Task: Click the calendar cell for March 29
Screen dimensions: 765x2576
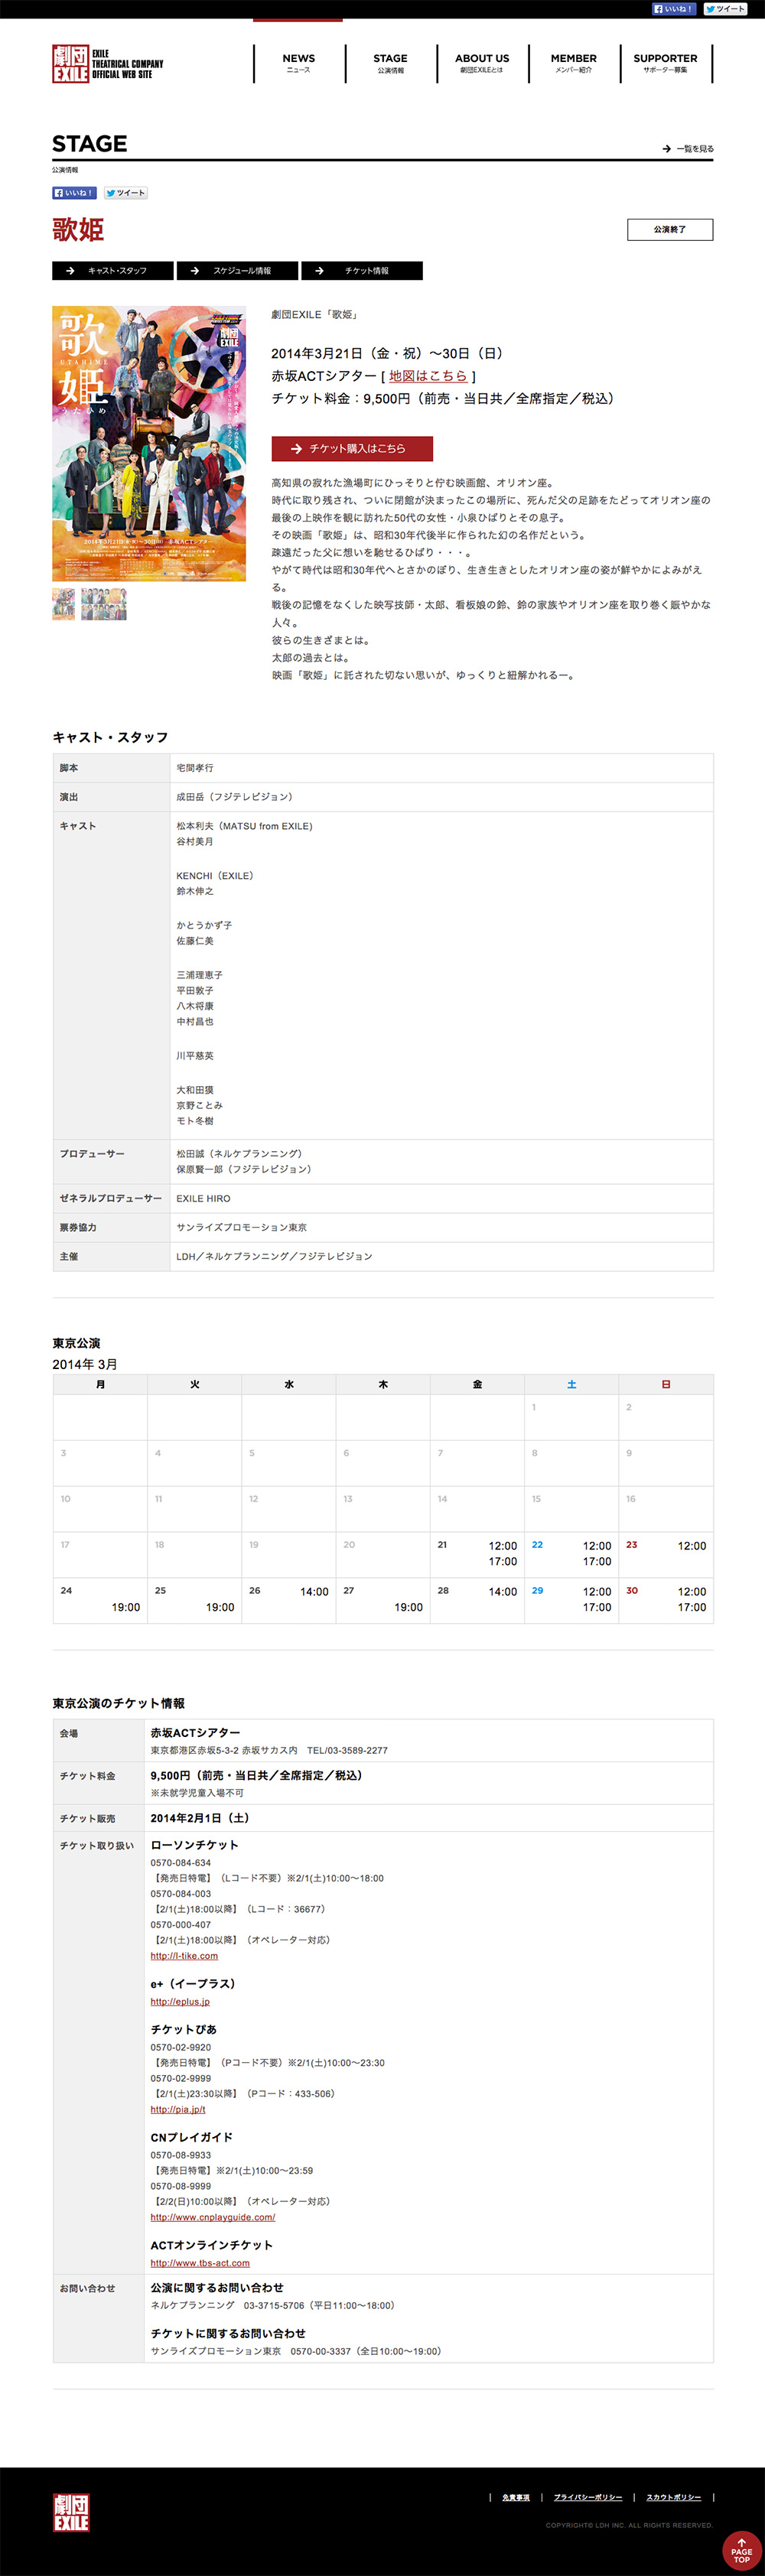Action: [x=571, y=1600]
